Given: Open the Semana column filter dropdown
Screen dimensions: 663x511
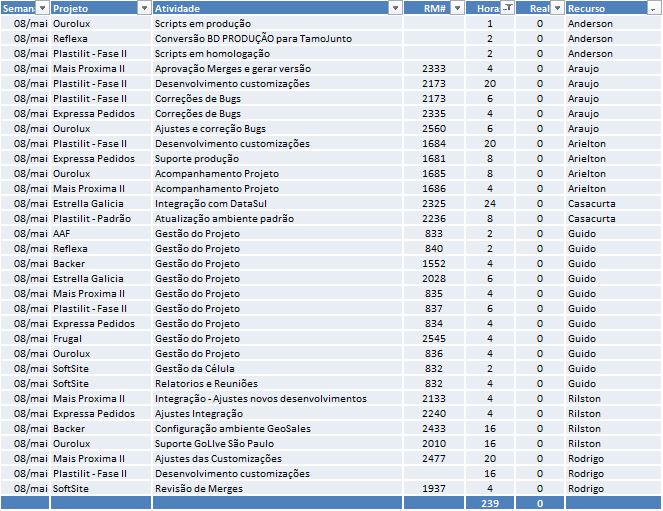Looking at the screenshot, I should coord(42,8).
